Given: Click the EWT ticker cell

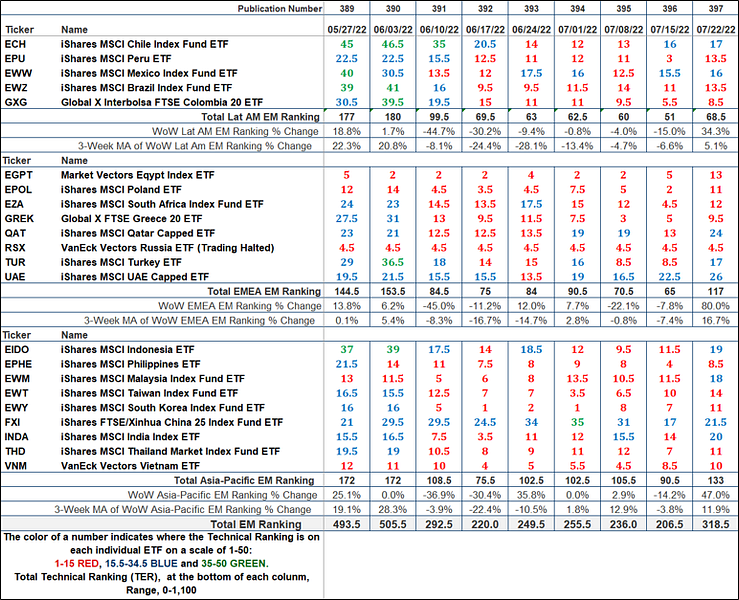Looking at the screenshot, I should point(16,394).
